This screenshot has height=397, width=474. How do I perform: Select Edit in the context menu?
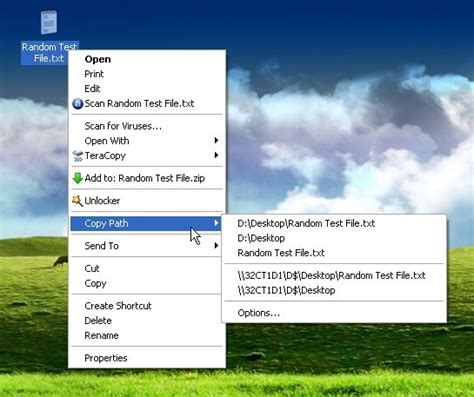point(147,89)
